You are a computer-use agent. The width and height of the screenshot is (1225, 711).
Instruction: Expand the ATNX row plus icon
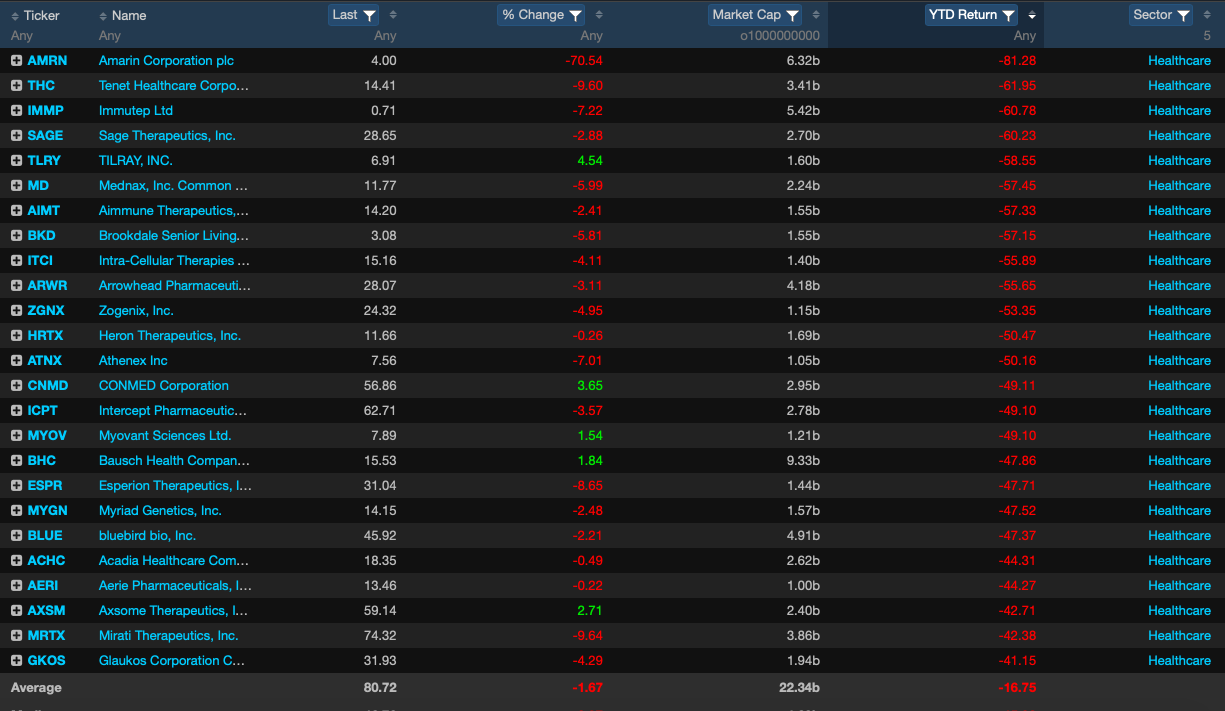coord(16,361)
